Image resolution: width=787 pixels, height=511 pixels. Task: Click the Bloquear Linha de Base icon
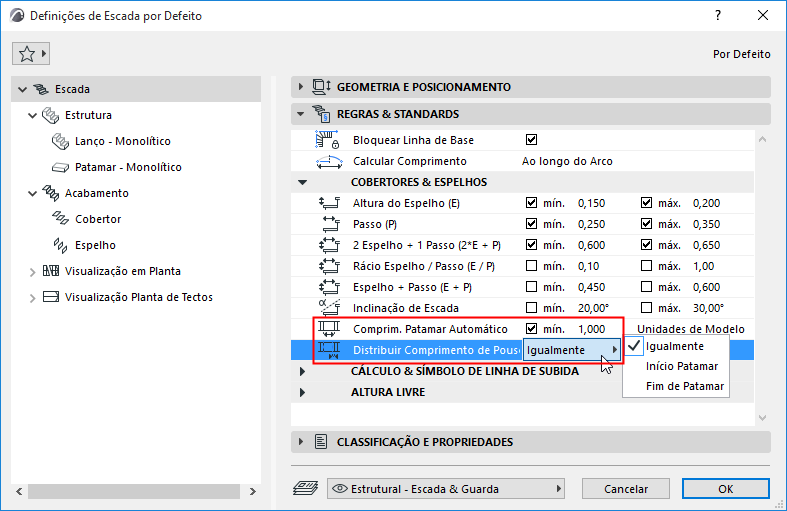(327, 140)
